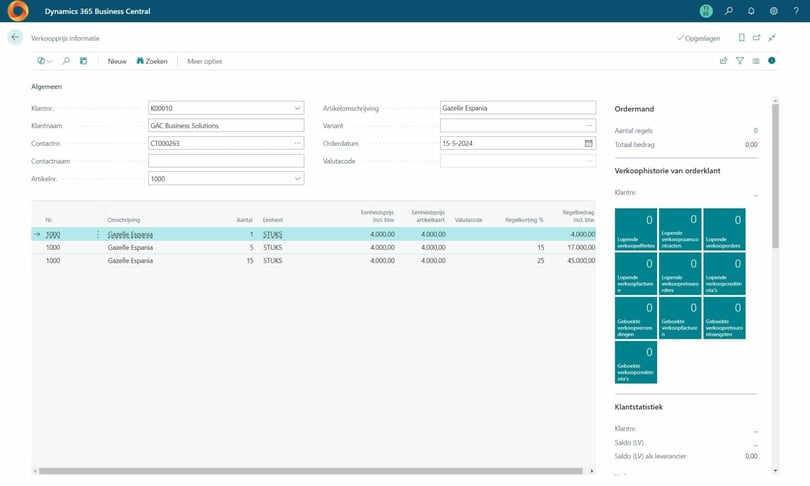Open the Lopende verkoopretourorders tile
Screen dimensions: 810x486
(x=680, y=274)
